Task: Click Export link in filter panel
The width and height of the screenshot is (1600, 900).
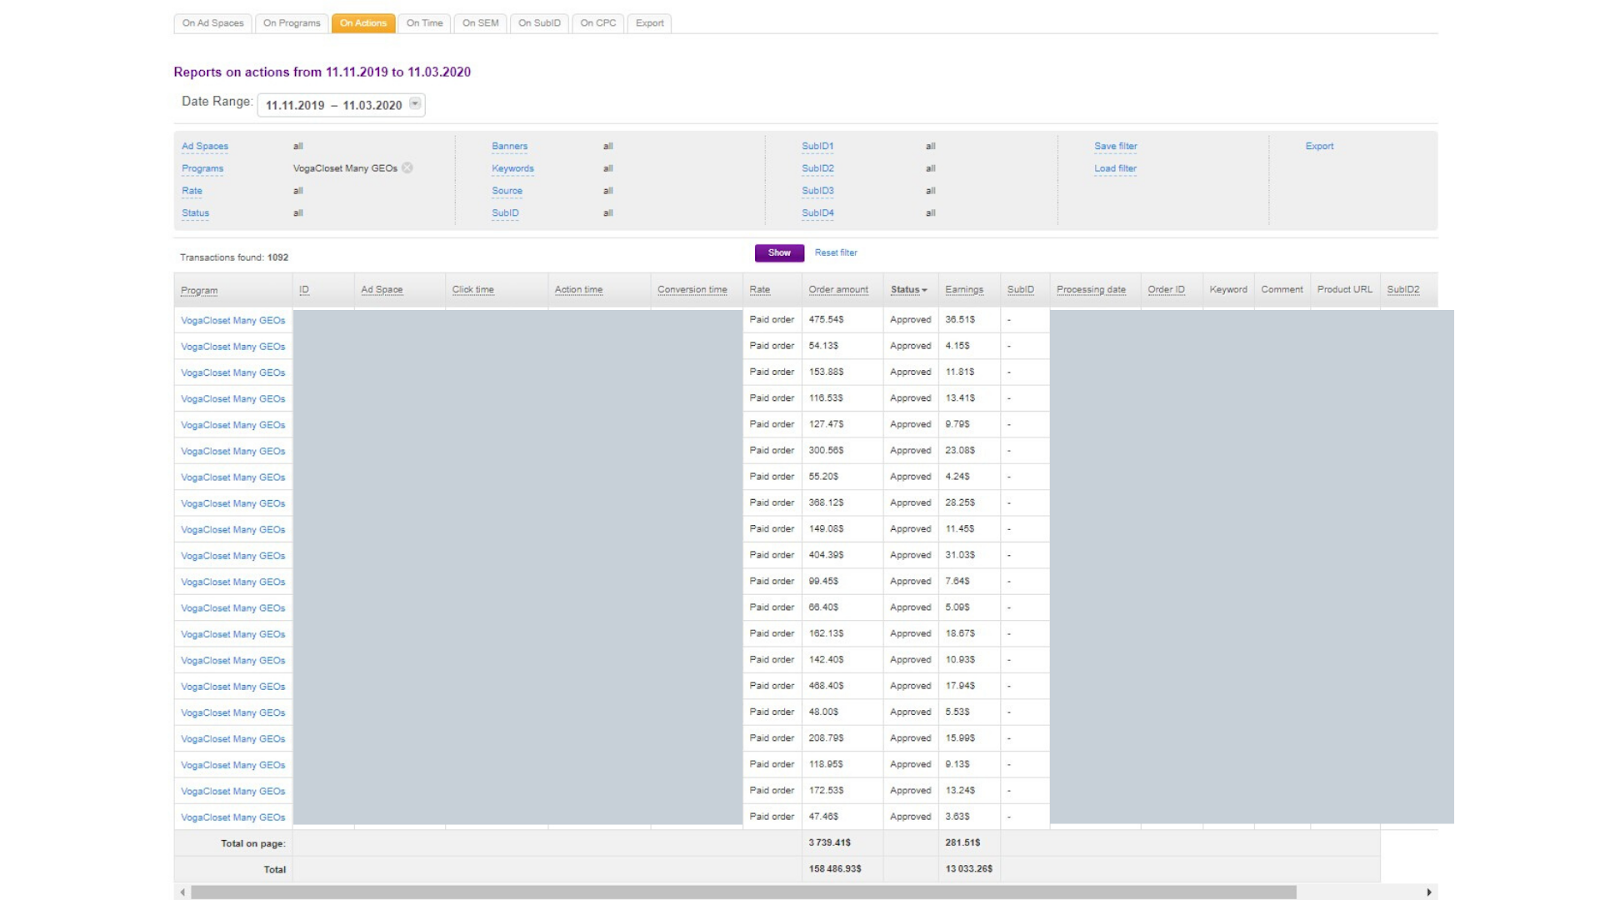Action: click(1319, 146)
